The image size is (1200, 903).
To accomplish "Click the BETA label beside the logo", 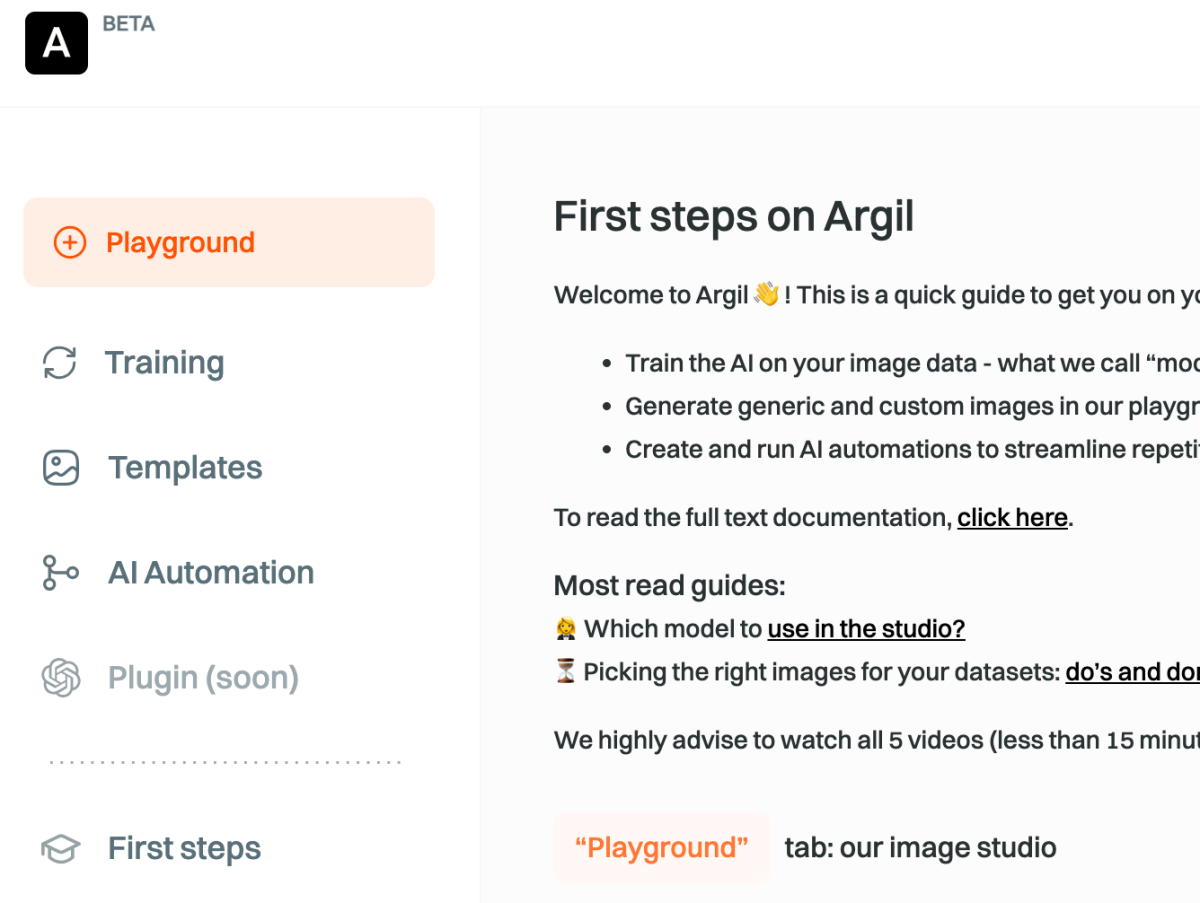I will tap(129, 23).
